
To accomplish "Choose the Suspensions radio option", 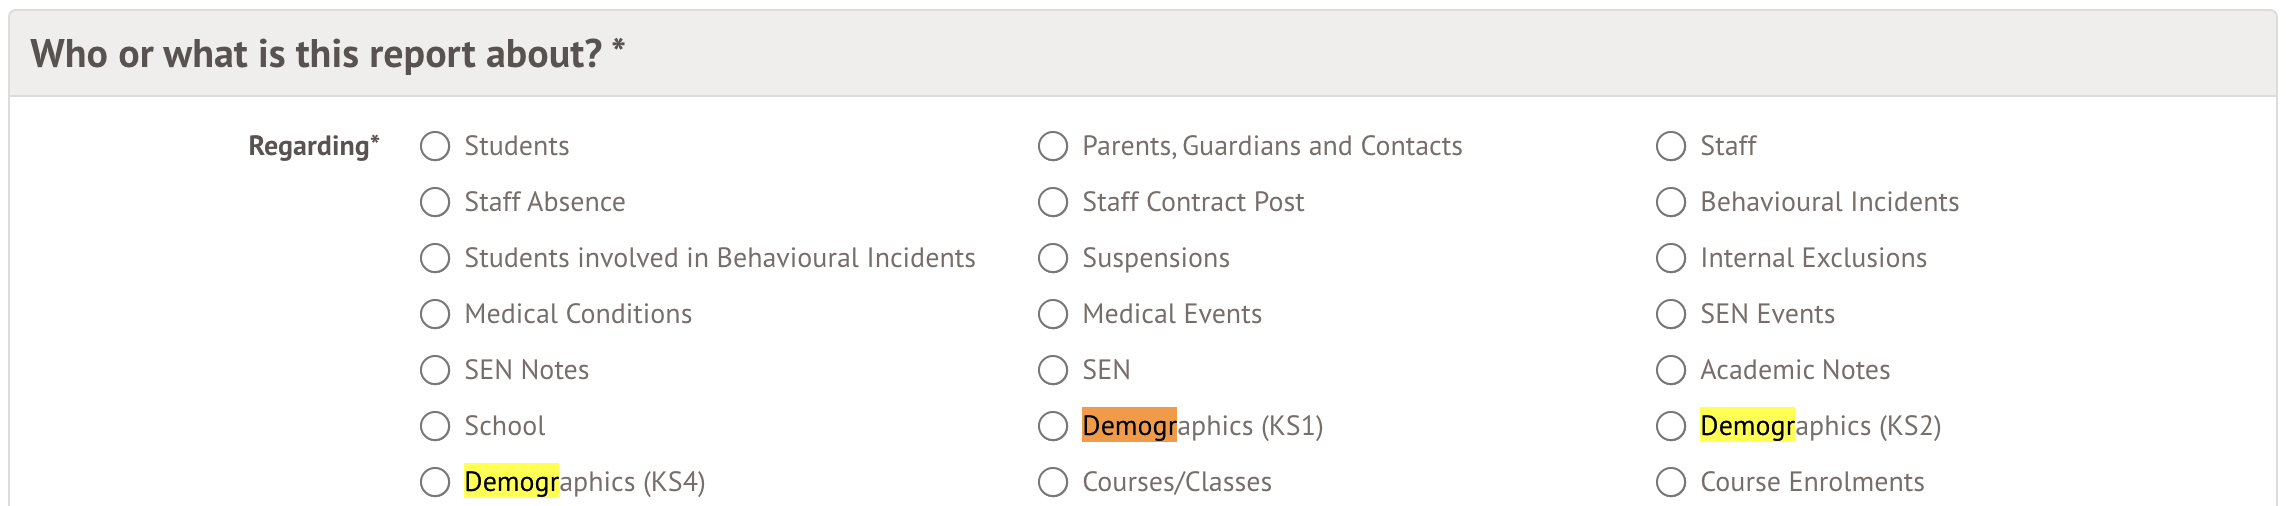I will [x=1053, y=258].
